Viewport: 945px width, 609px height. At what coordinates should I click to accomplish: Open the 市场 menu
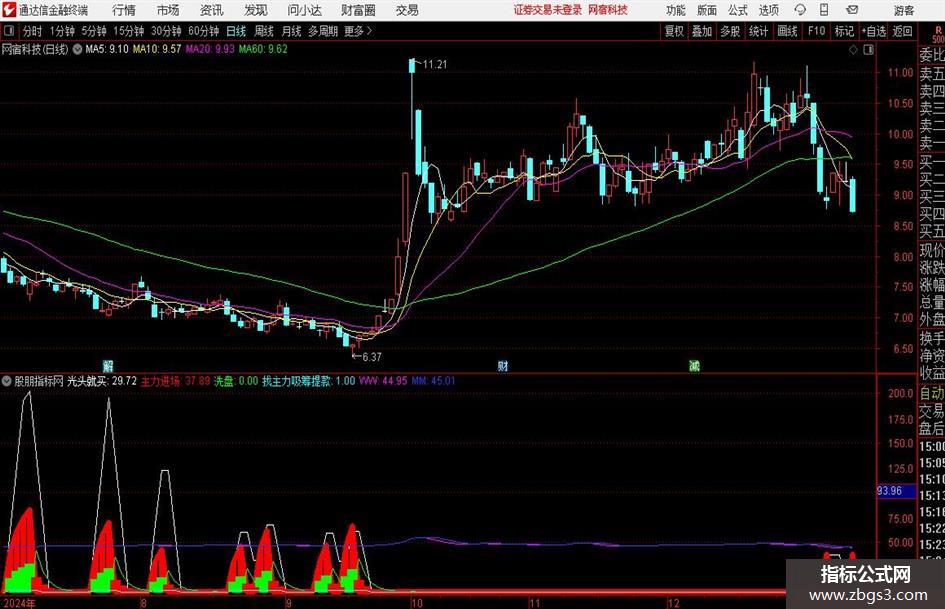pyautogui.click(x=168, y=10)
